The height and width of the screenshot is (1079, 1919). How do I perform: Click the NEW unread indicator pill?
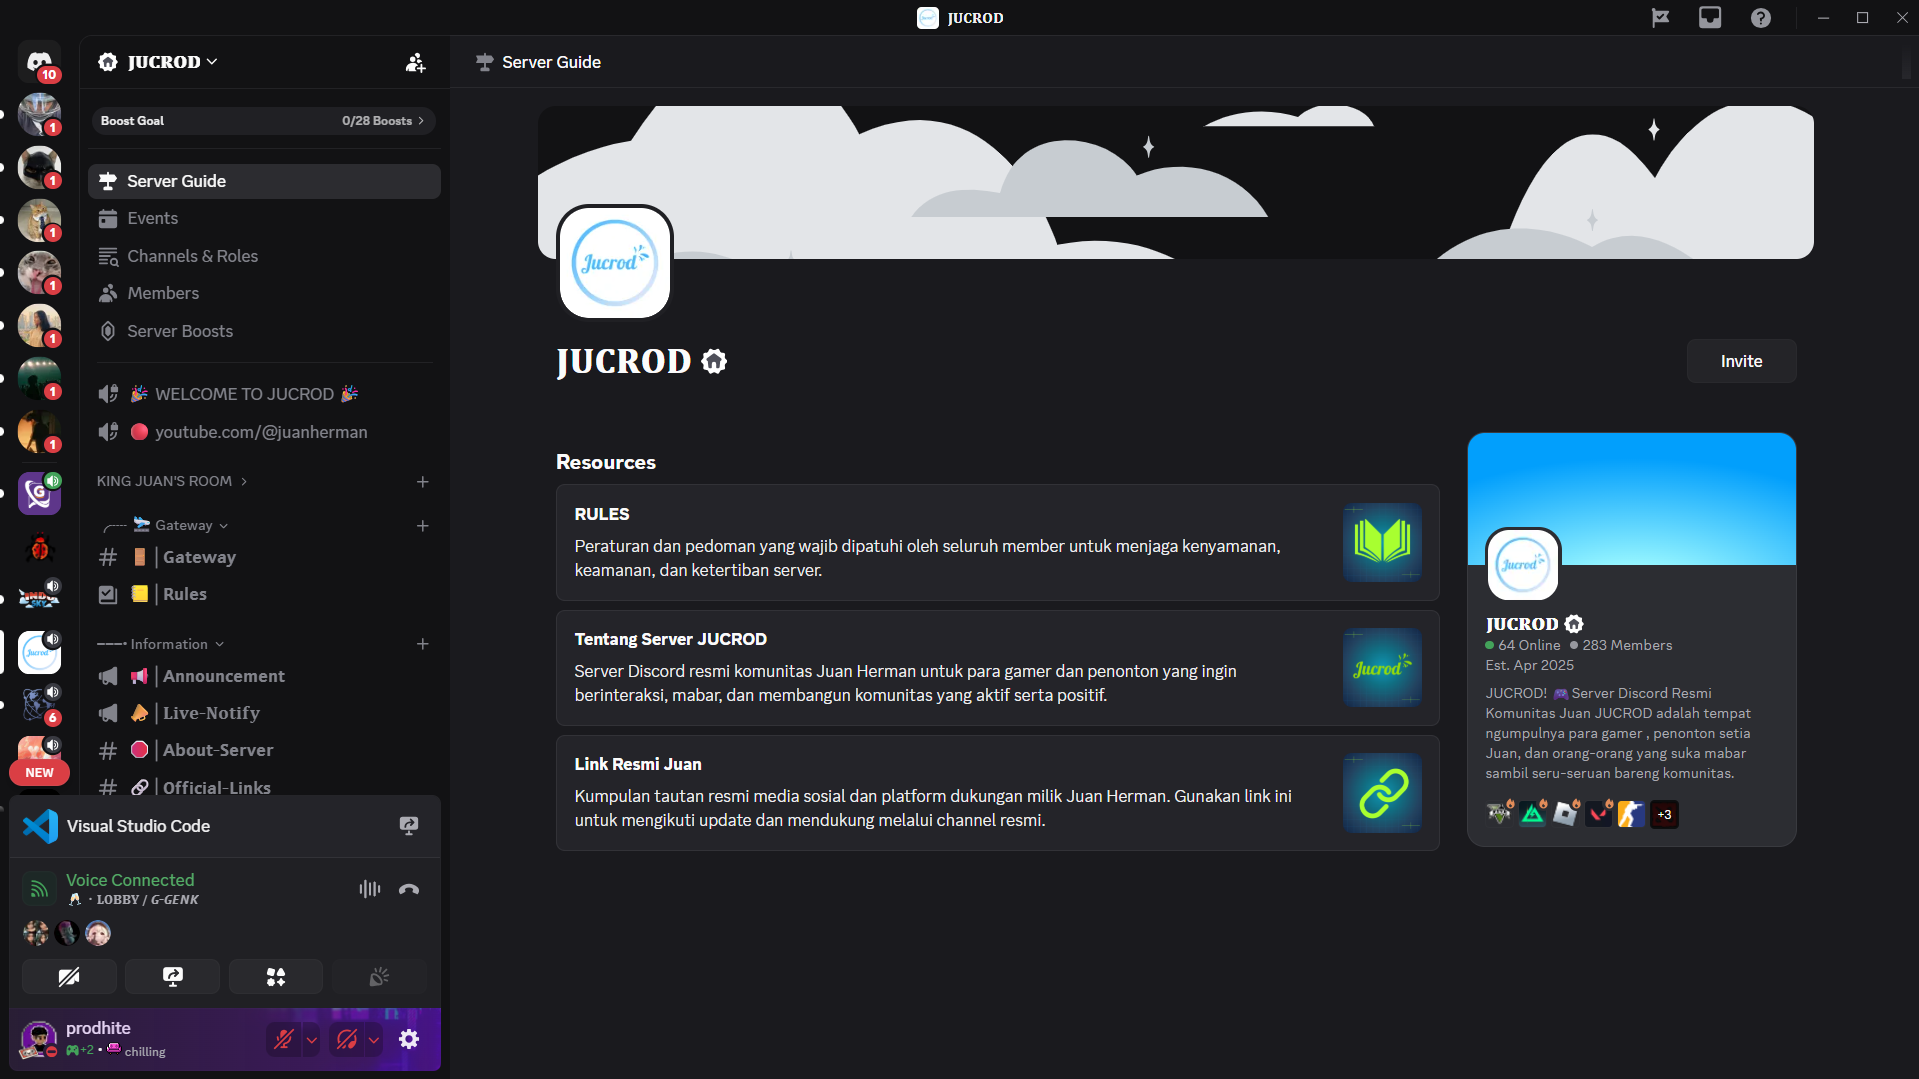tap(39, 772)
